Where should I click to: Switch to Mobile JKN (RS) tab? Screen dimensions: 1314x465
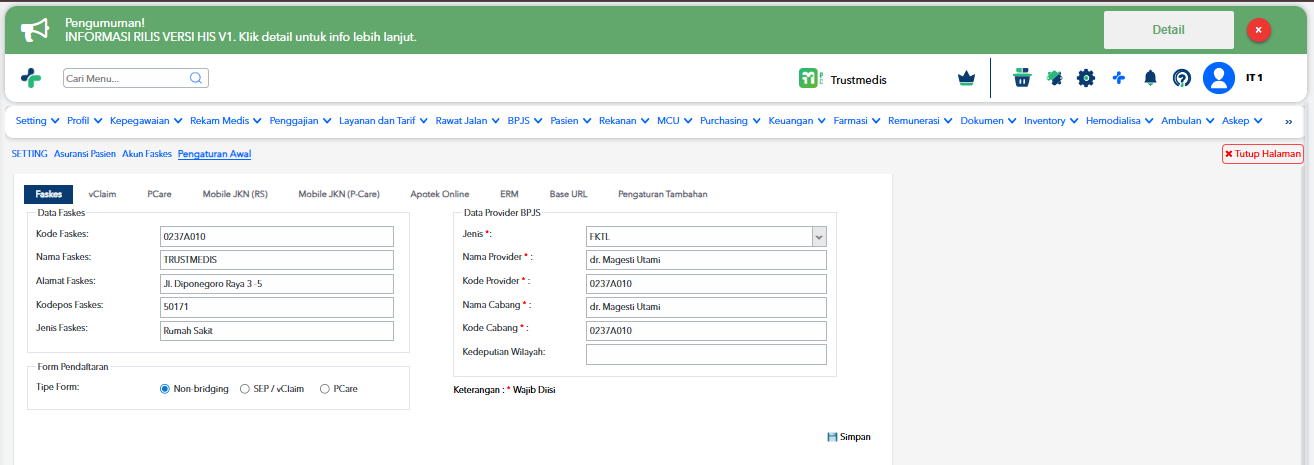(235, 194)
